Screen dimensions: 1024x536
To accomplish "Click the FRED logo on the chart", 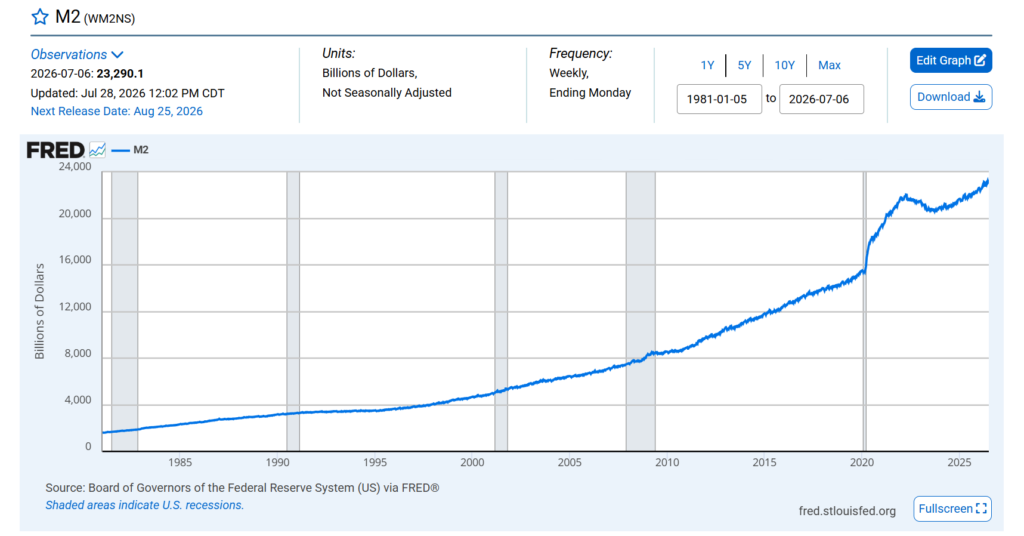I will click(x=56, y=150).
